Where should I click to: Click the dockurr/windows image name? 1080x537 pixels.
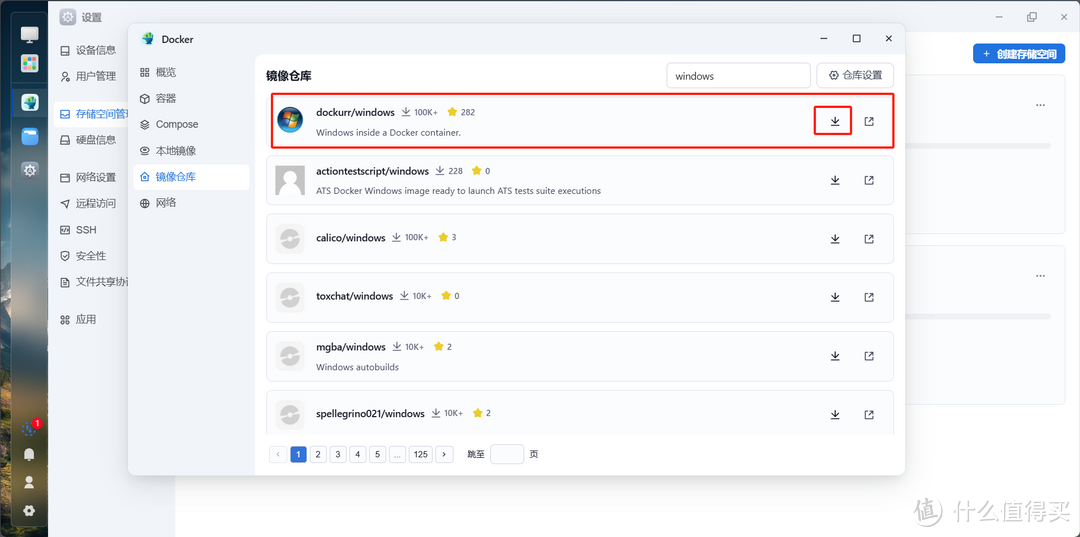(355, 112)
